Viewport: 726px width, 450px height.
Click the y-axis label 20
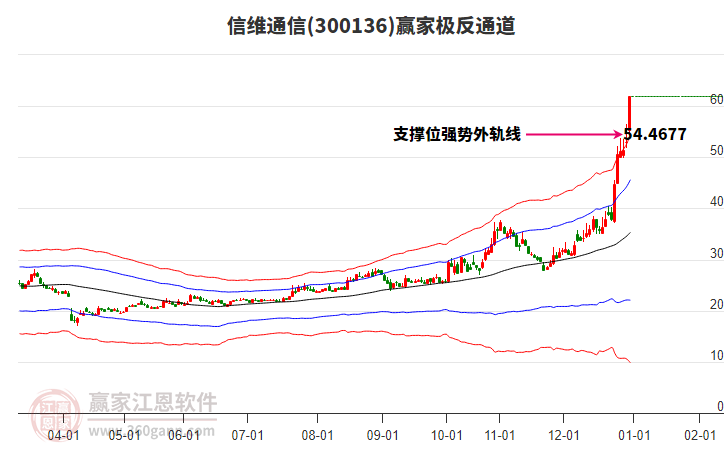717,304
